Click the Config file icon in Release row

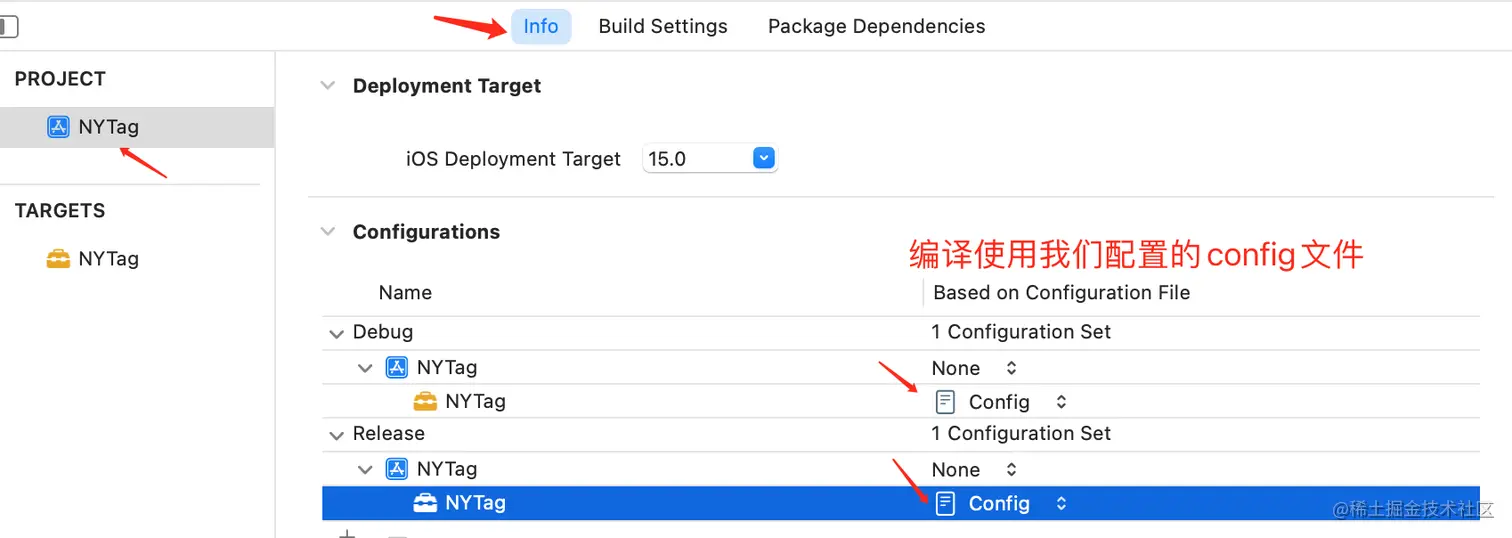tap(944, 503)
